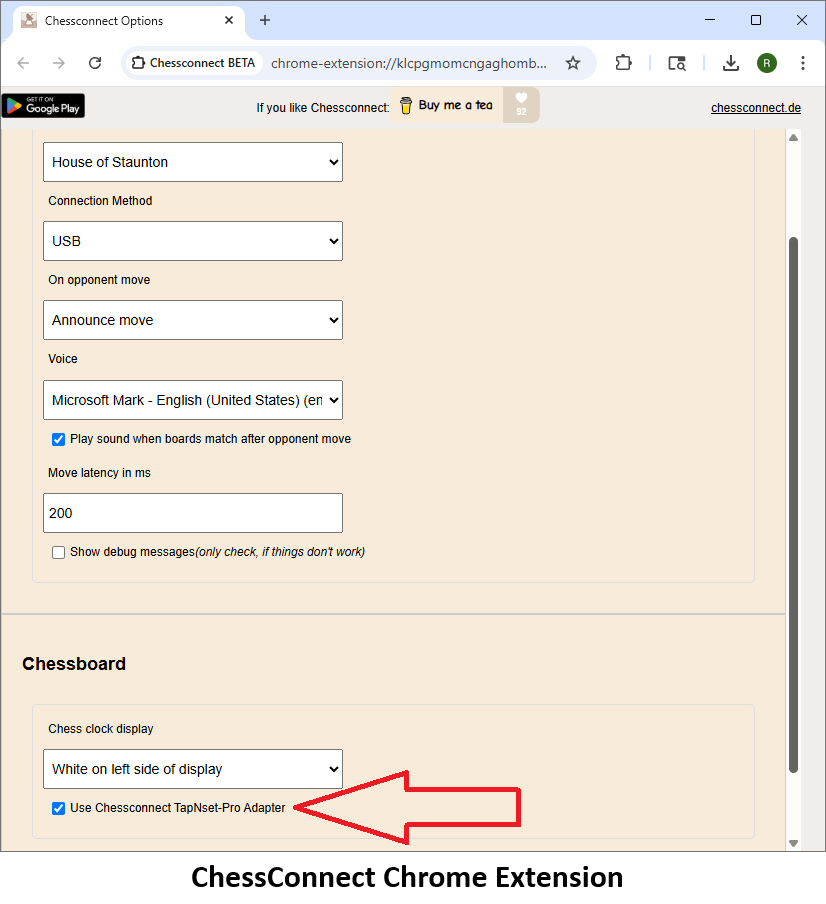This screenshot has width=826, height=904.
Task: Open the Chrome three-dot menu
Action: click(803, 63)
